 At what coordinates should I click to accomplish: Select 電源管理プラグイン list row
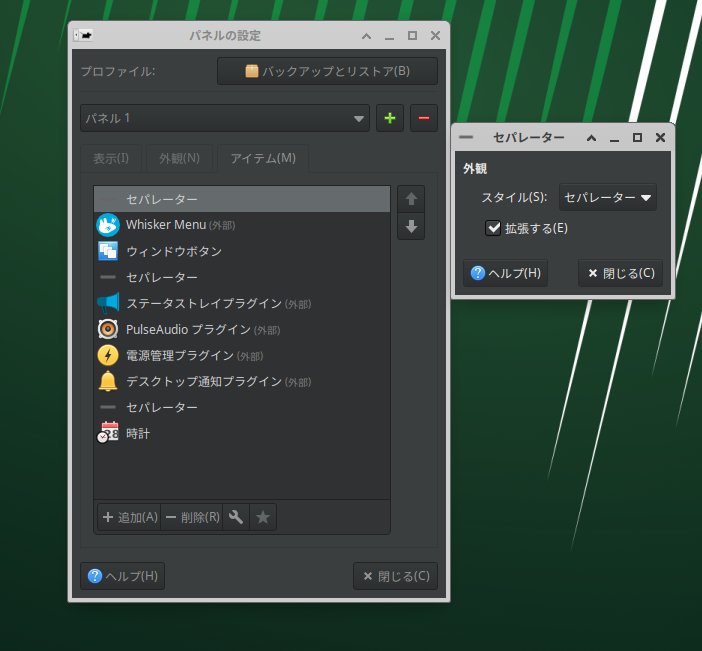click(x=242, y=355)
